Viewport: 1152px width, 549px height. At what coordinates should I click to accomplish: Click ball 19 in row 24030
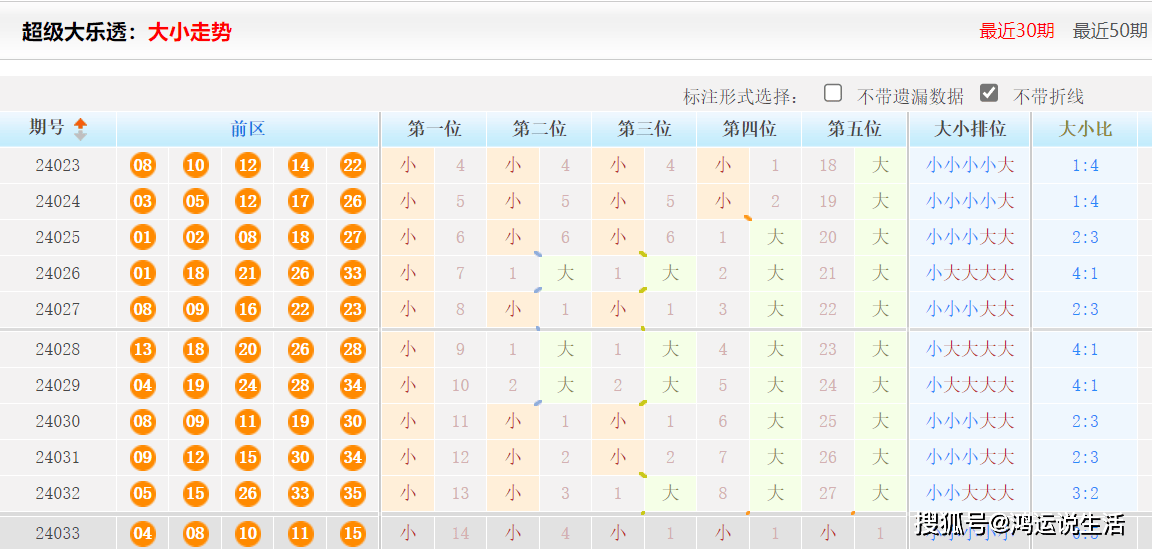[300, 421]
